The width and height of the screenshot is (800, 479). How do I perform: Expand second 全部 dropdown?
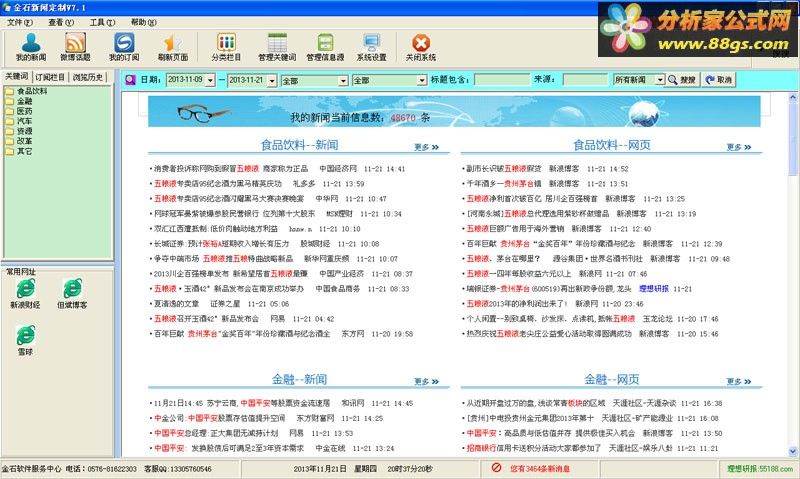(421, 81)
